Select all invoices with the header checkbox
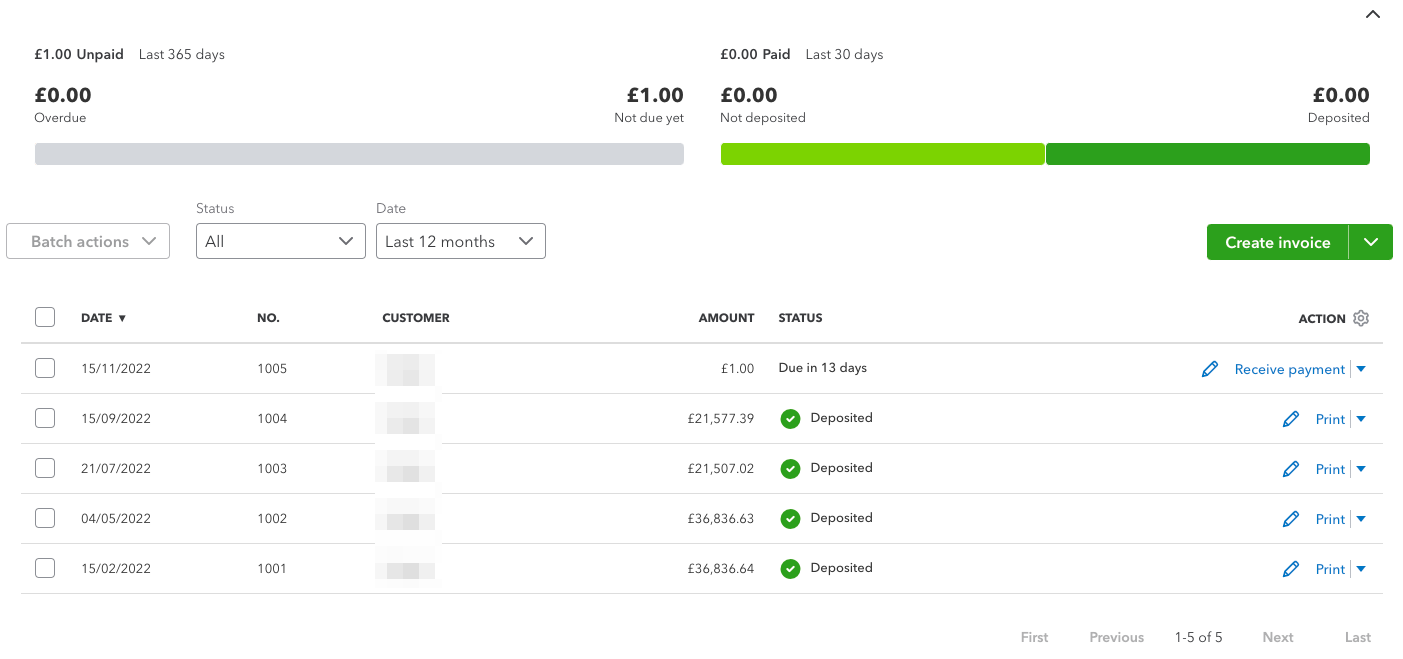 tap(45, 316)
